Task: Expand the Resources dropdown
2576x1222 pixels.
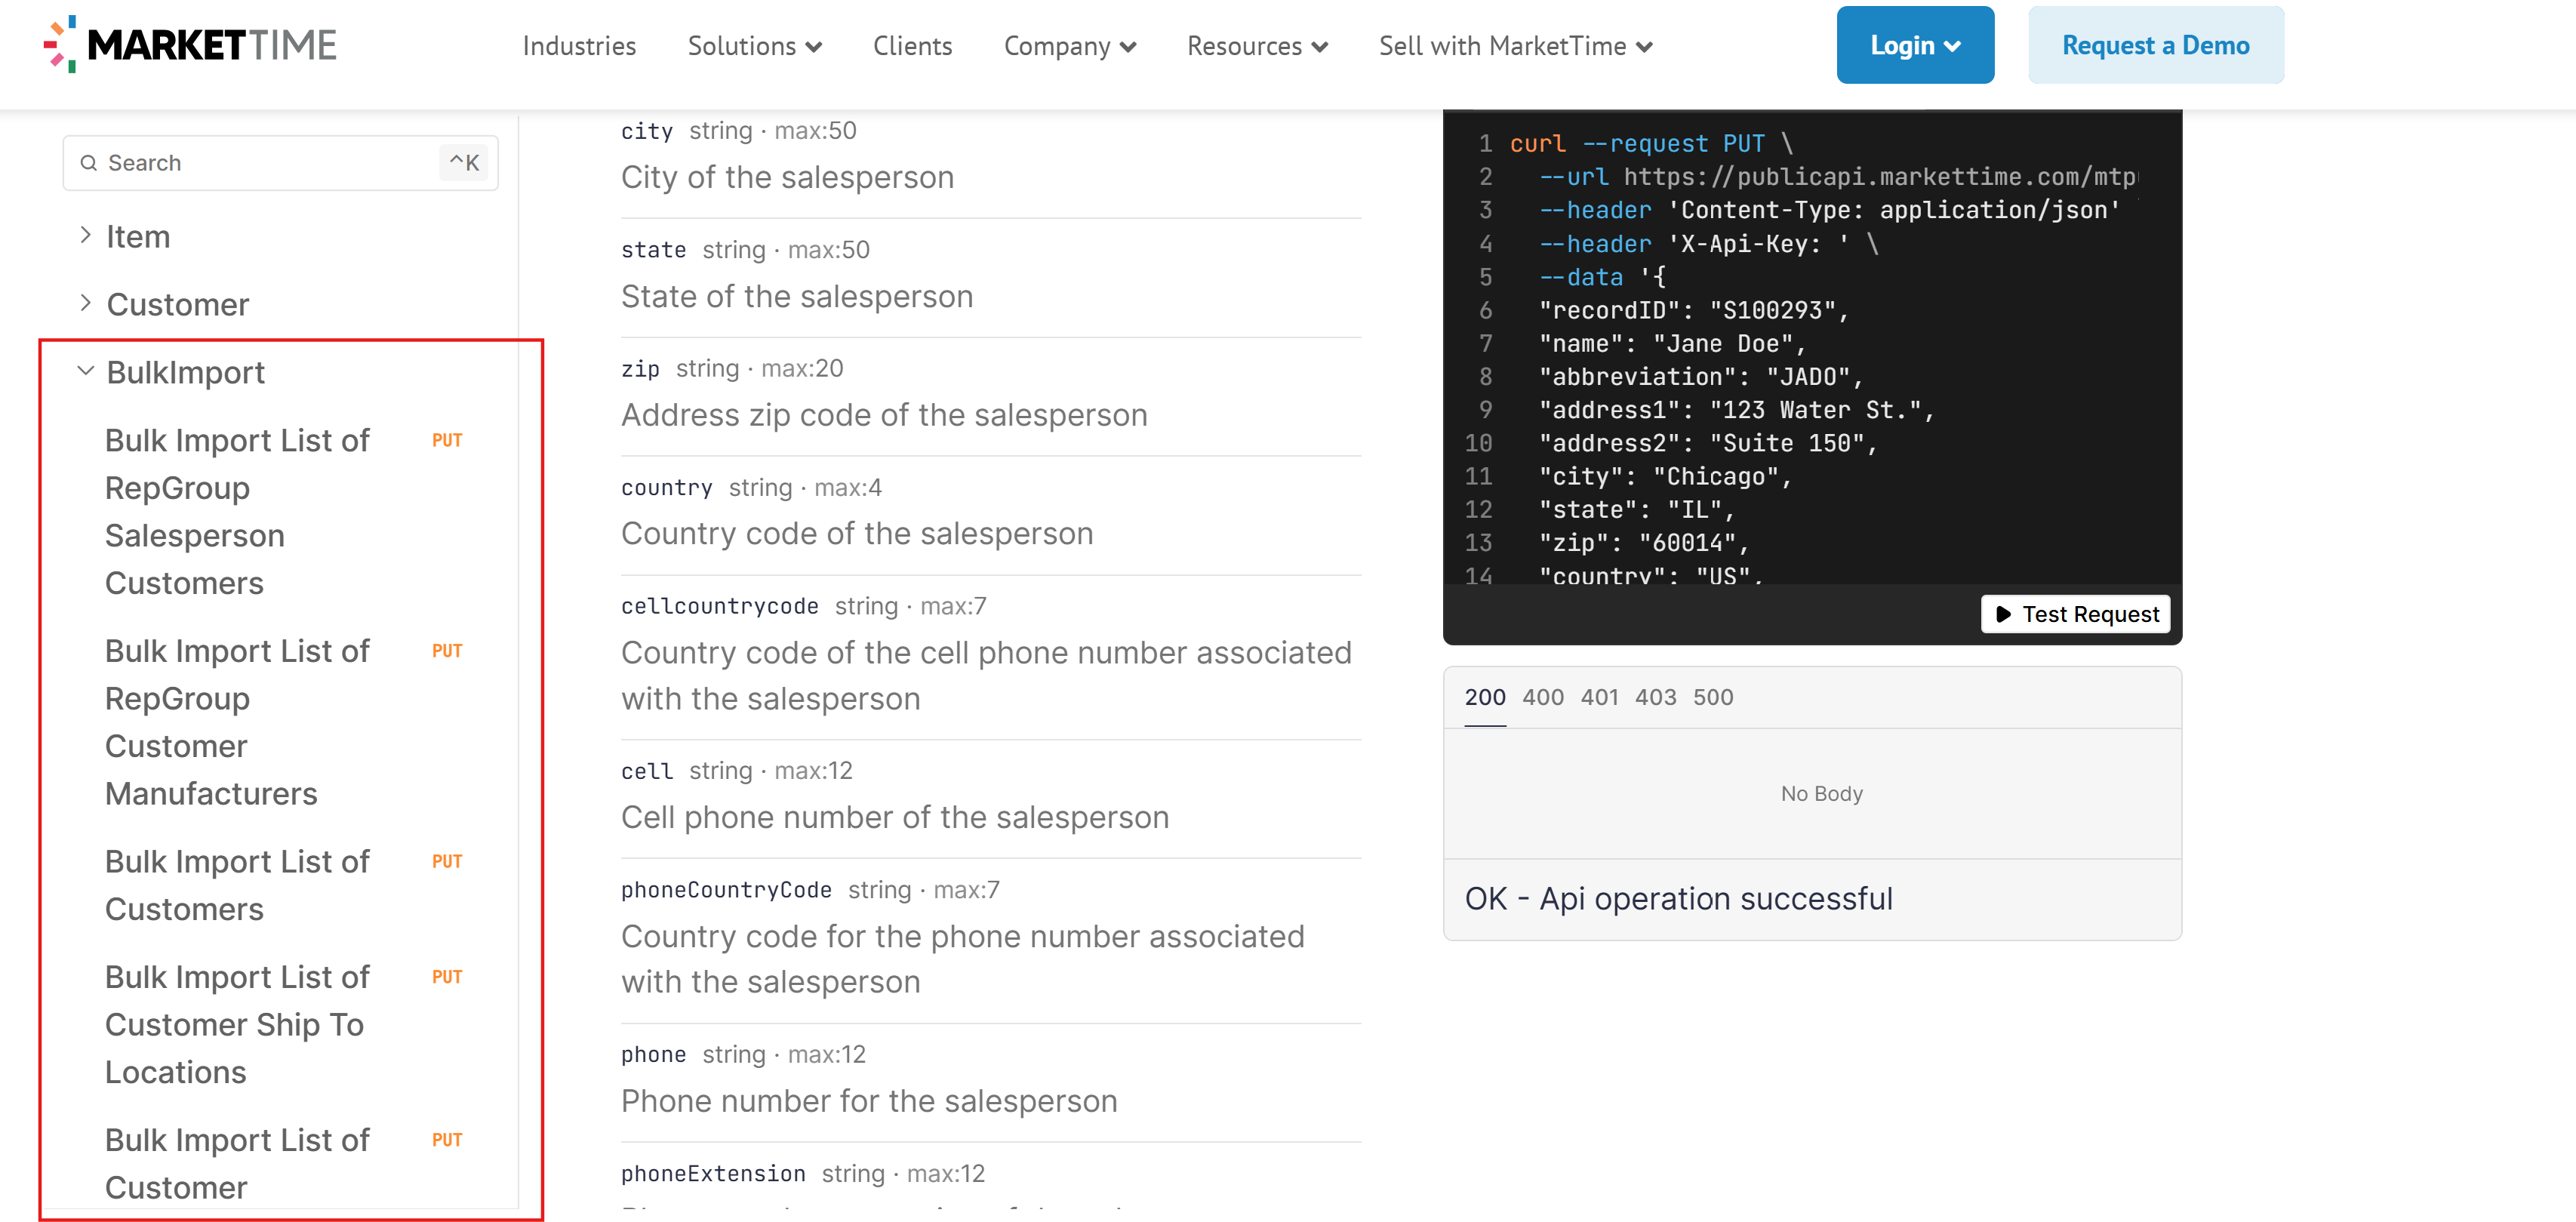Action: tap(1257, 46)
